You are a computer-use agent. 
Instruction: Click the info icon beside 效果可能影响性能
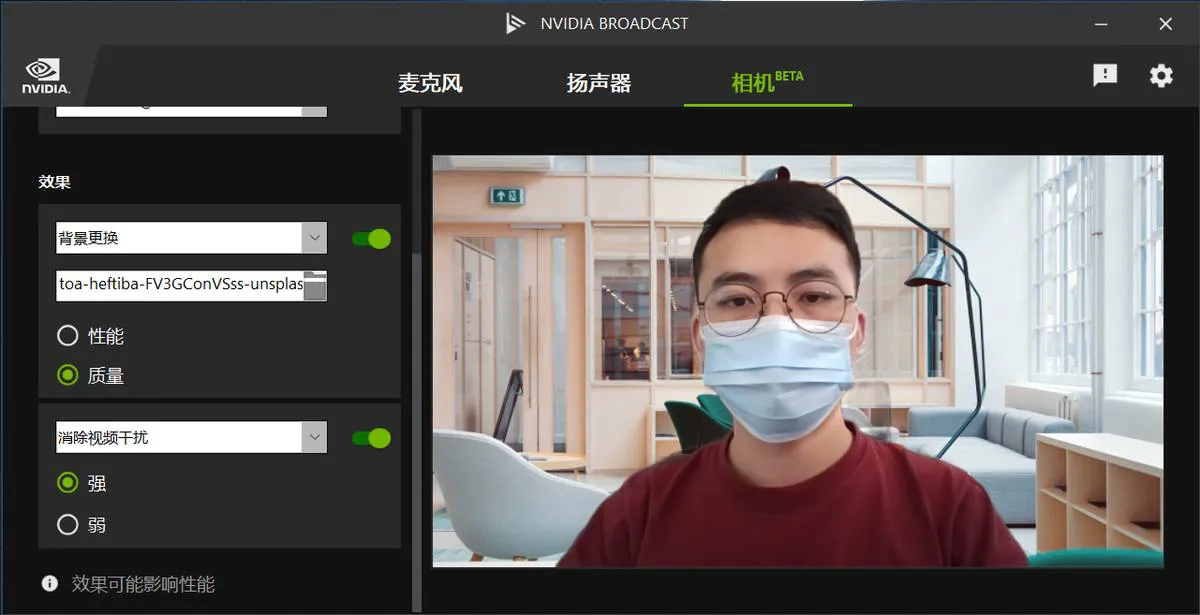click(x=49, y=583)
